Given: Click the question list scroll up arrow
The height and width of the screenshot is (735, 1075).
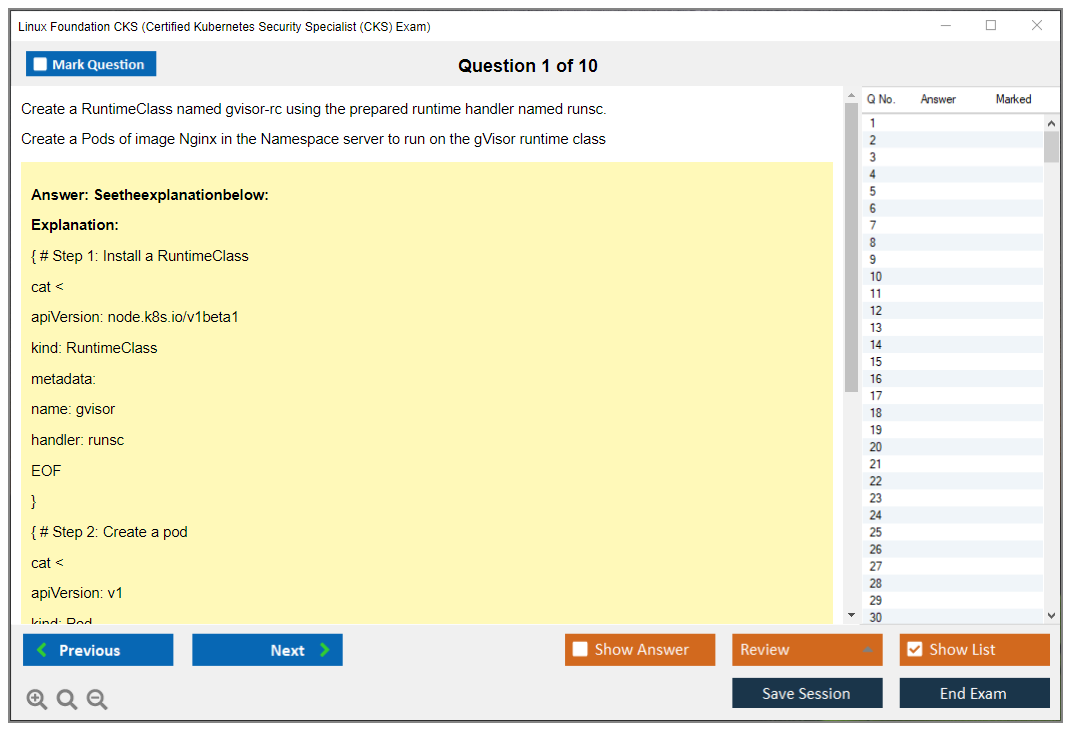Looking at the screenshot, I should (x=1051, y=123).
